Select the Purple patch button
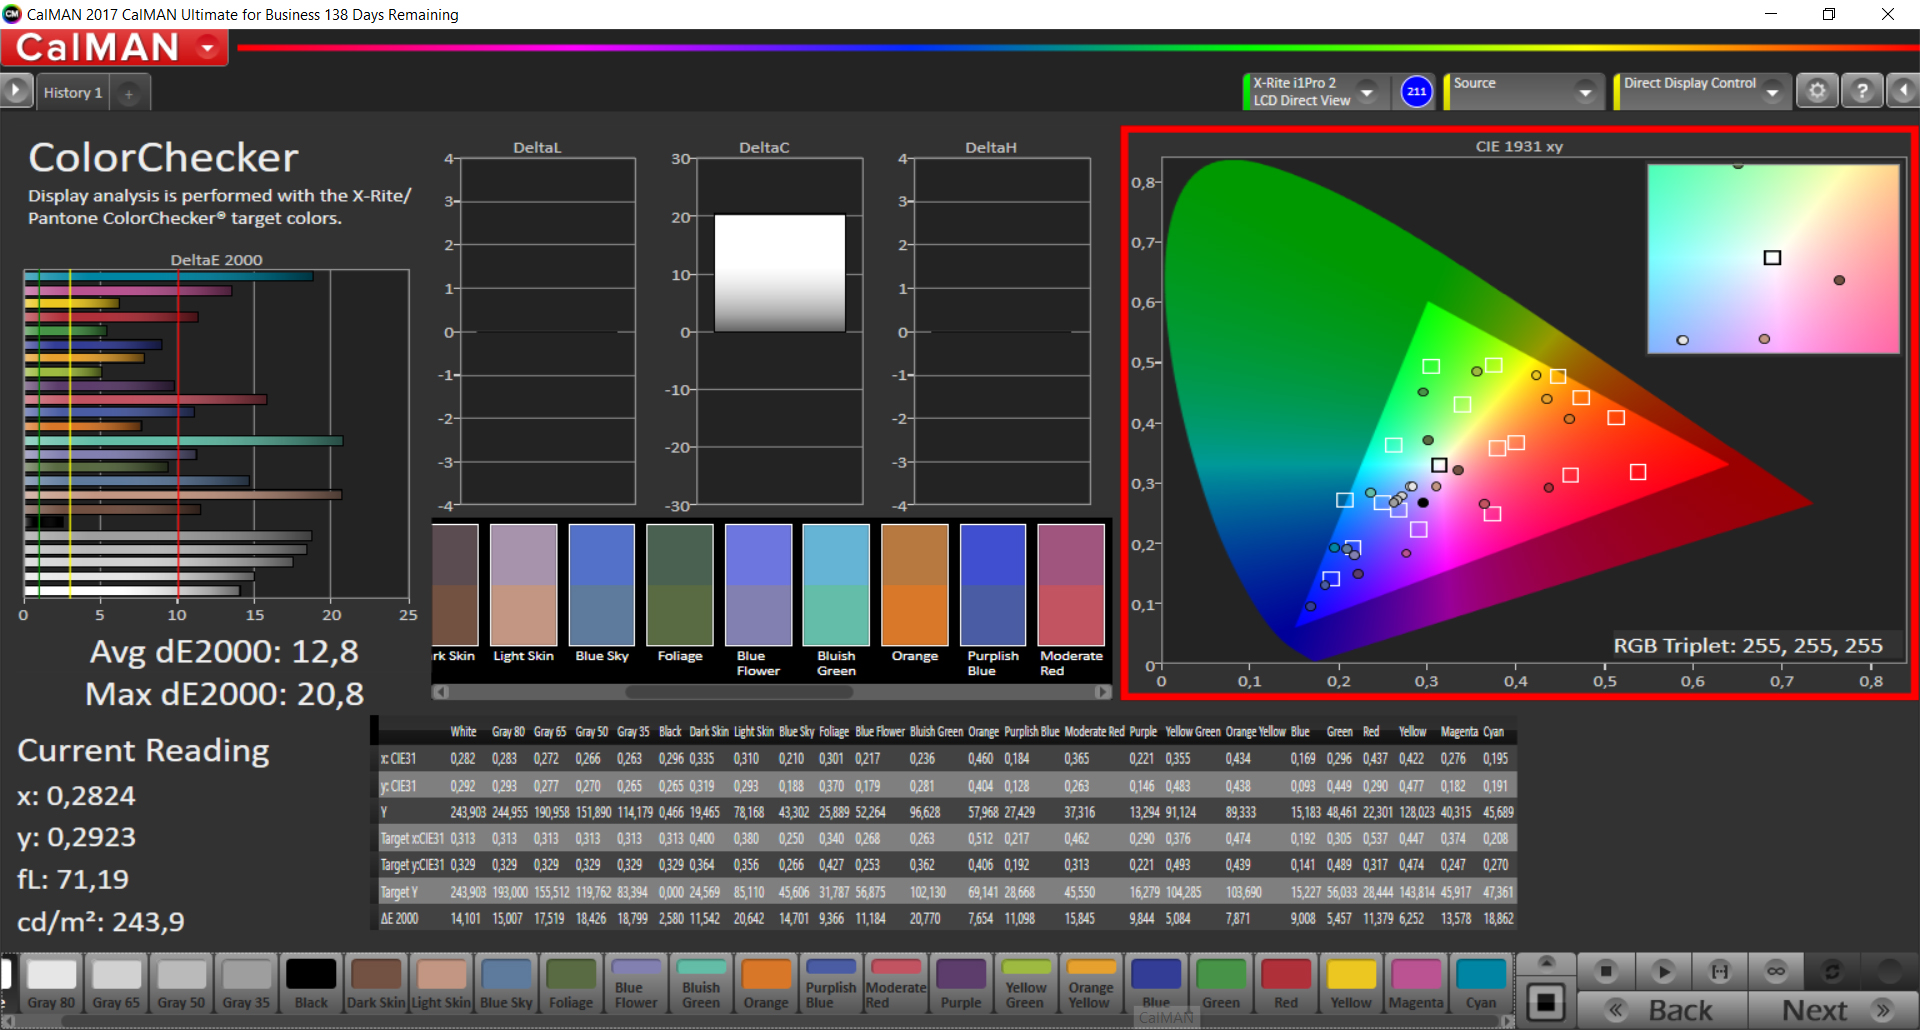 [961, 984]
